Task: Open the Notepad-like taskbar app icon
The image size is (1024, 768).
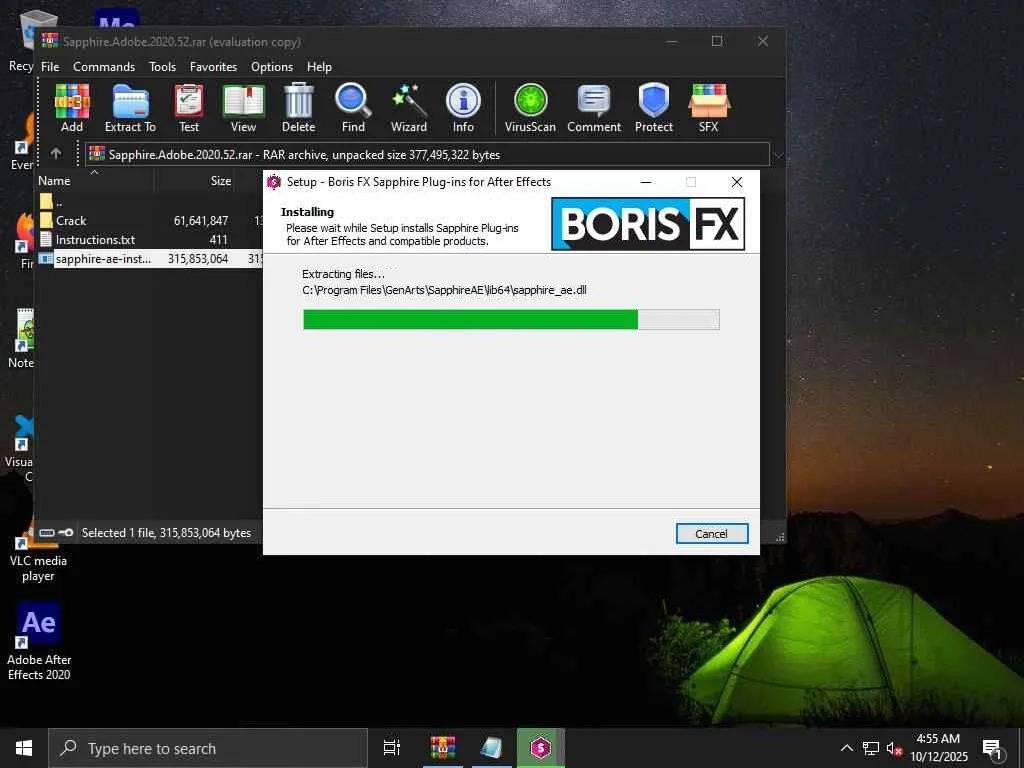Action: (x=491, y=748)
